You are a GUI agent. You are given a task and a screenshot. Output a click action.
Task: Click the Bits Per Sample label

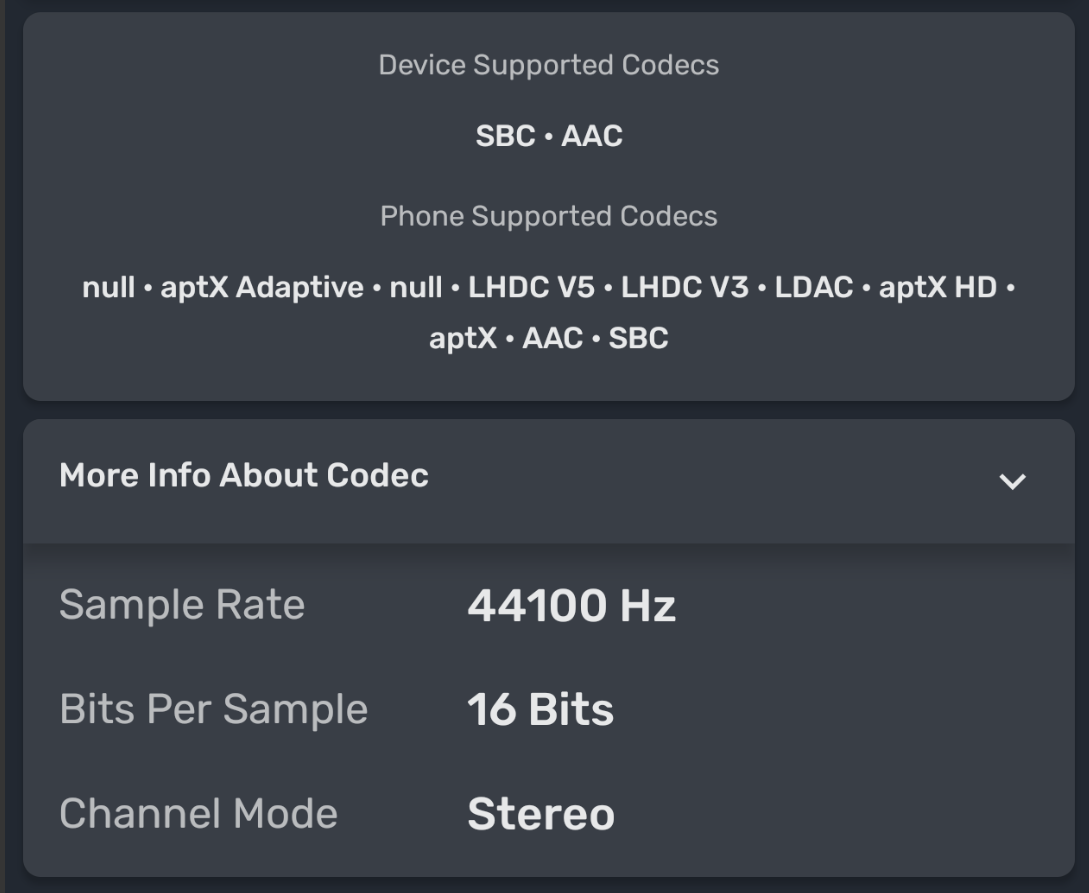pos(213,709)
